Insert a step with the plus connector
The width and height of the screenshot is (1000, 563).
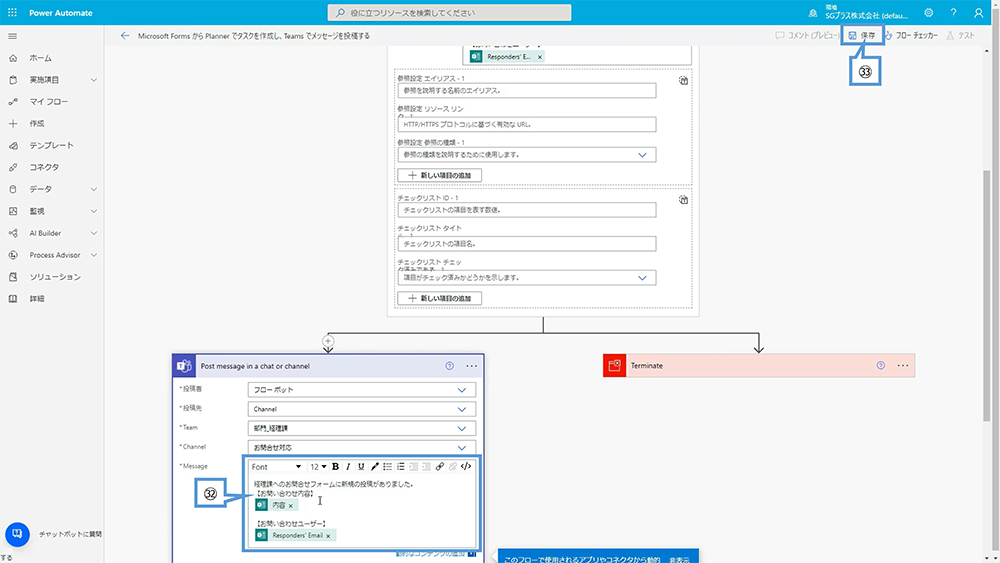point(328,341)
